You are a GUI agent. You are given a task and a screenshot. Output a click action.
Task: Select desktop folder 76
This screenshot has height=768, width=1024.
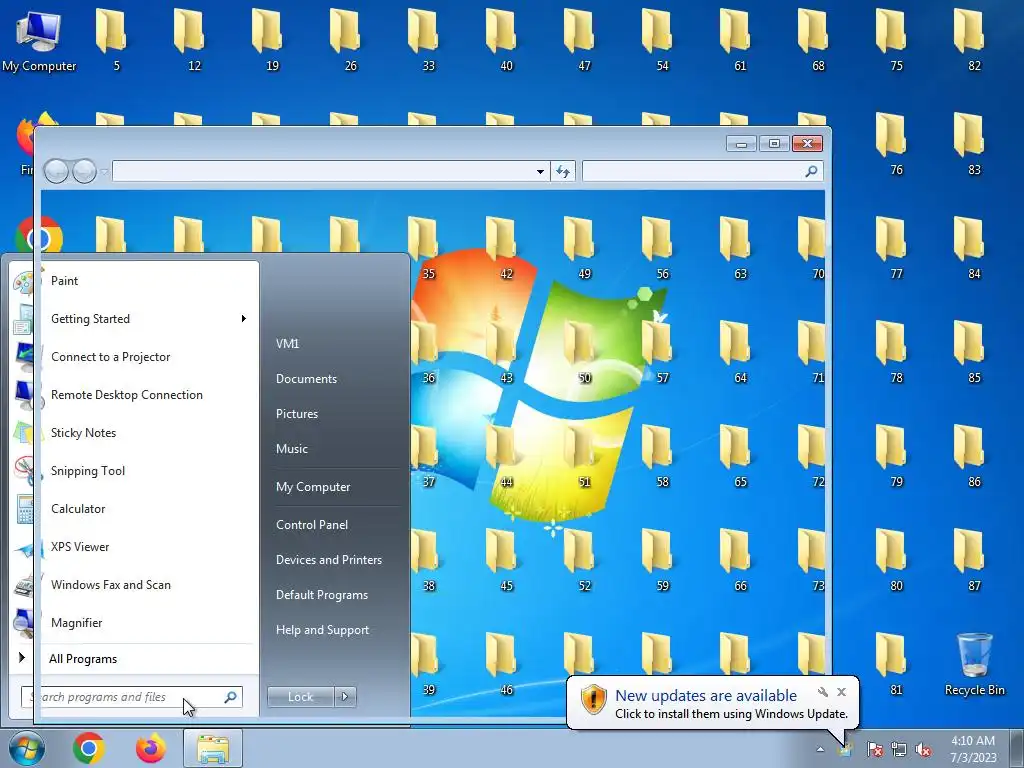[892, 144]
